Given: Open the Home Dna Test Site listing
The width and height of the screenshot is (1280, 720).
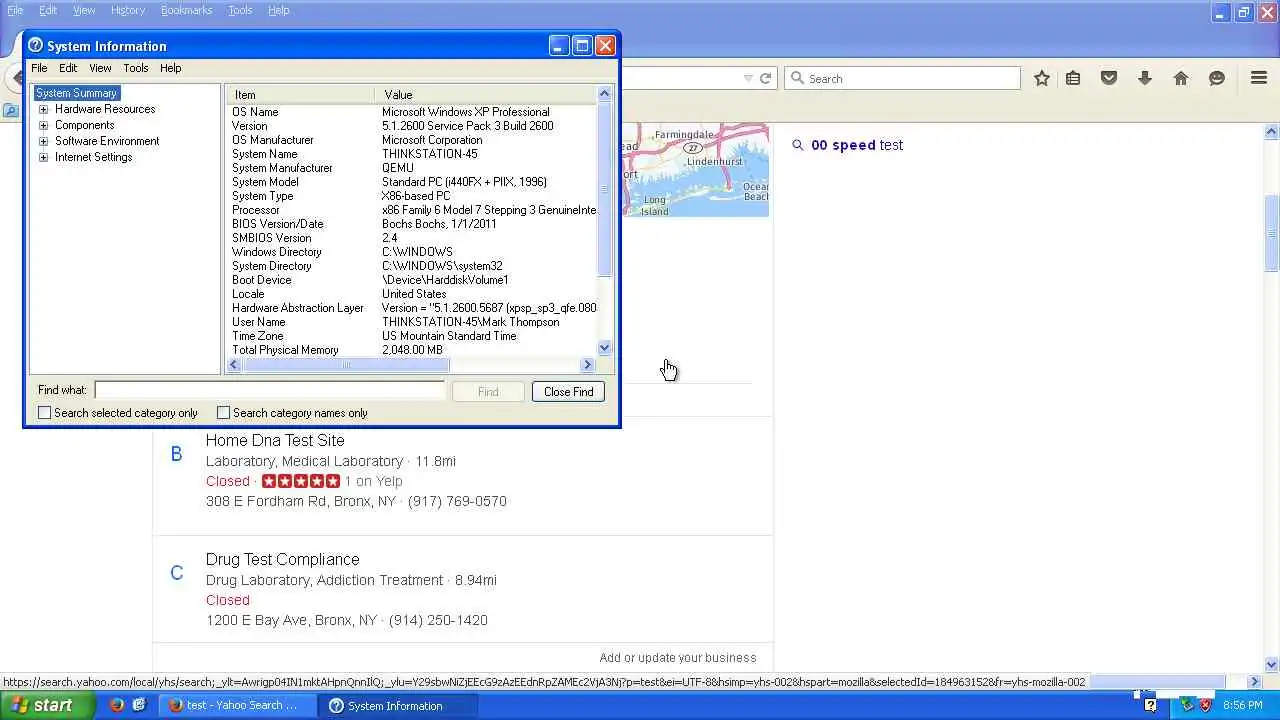Looking at the screenshot, I should pos(275,440).
